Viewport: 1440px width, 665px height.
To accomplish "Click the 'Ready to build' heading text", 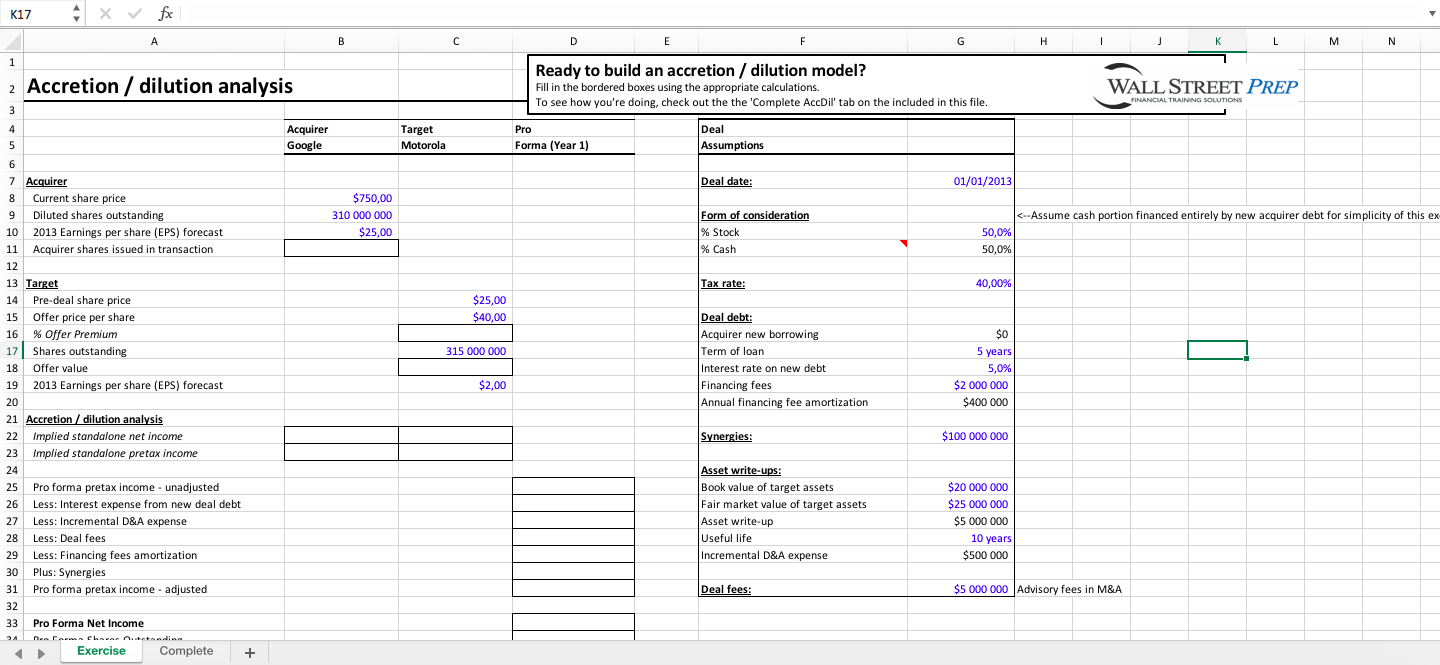I will click(x=701, y=70).
